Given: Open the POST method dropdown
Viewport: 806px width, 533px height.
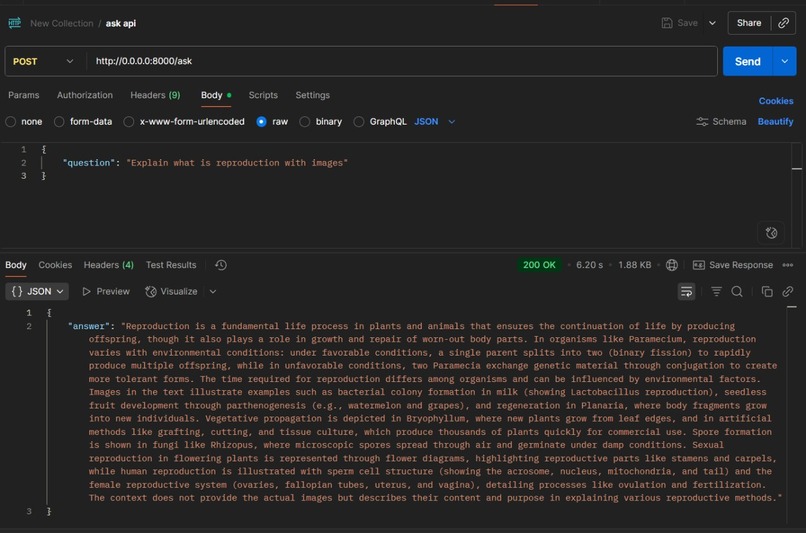Looking at the screenshot, I should pos(45,61).
